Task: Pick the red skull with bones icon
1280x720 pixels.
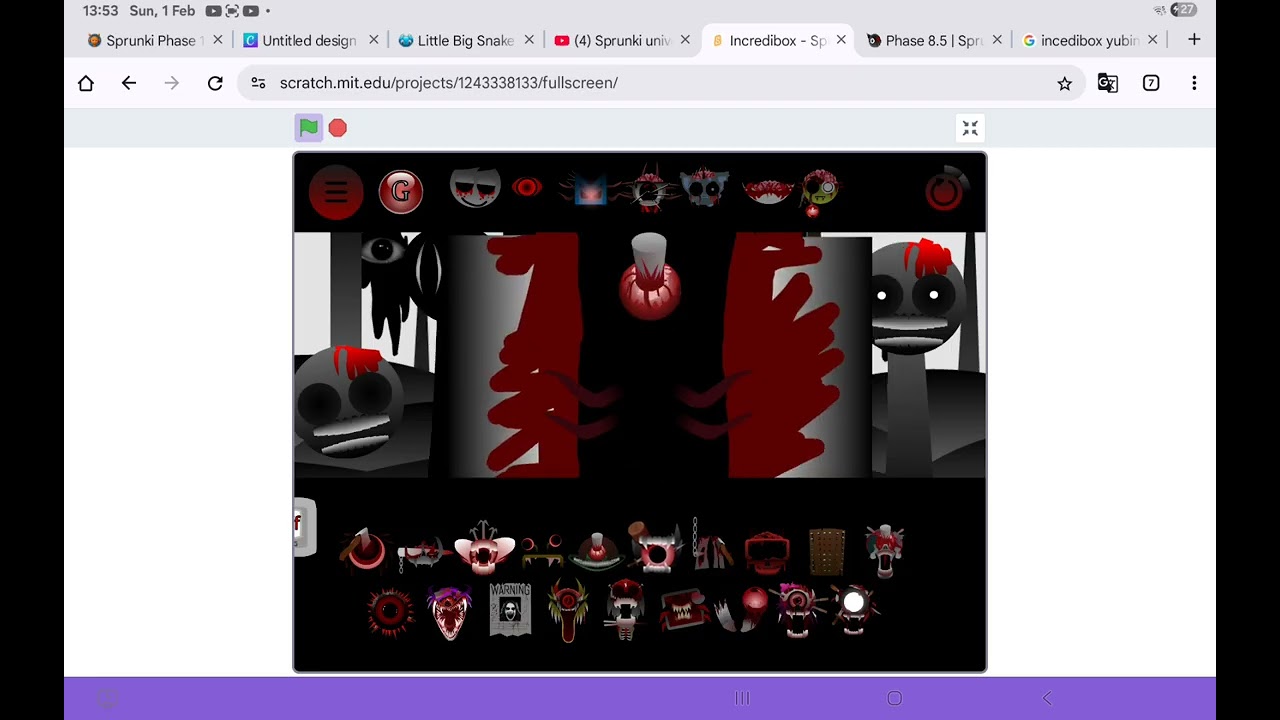Action: click(626, 609)
